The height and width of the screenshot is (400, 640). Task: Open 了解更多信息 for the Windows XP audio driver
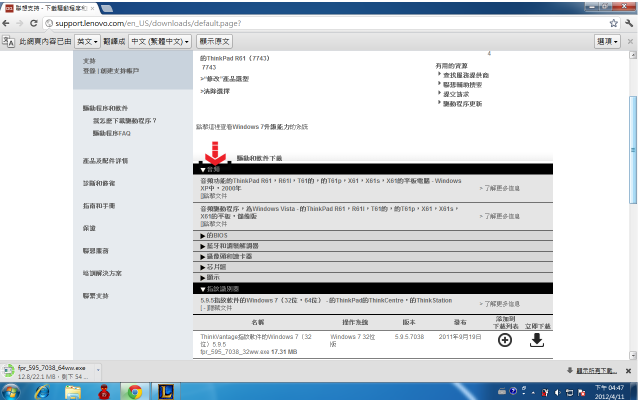click(500, 188)
